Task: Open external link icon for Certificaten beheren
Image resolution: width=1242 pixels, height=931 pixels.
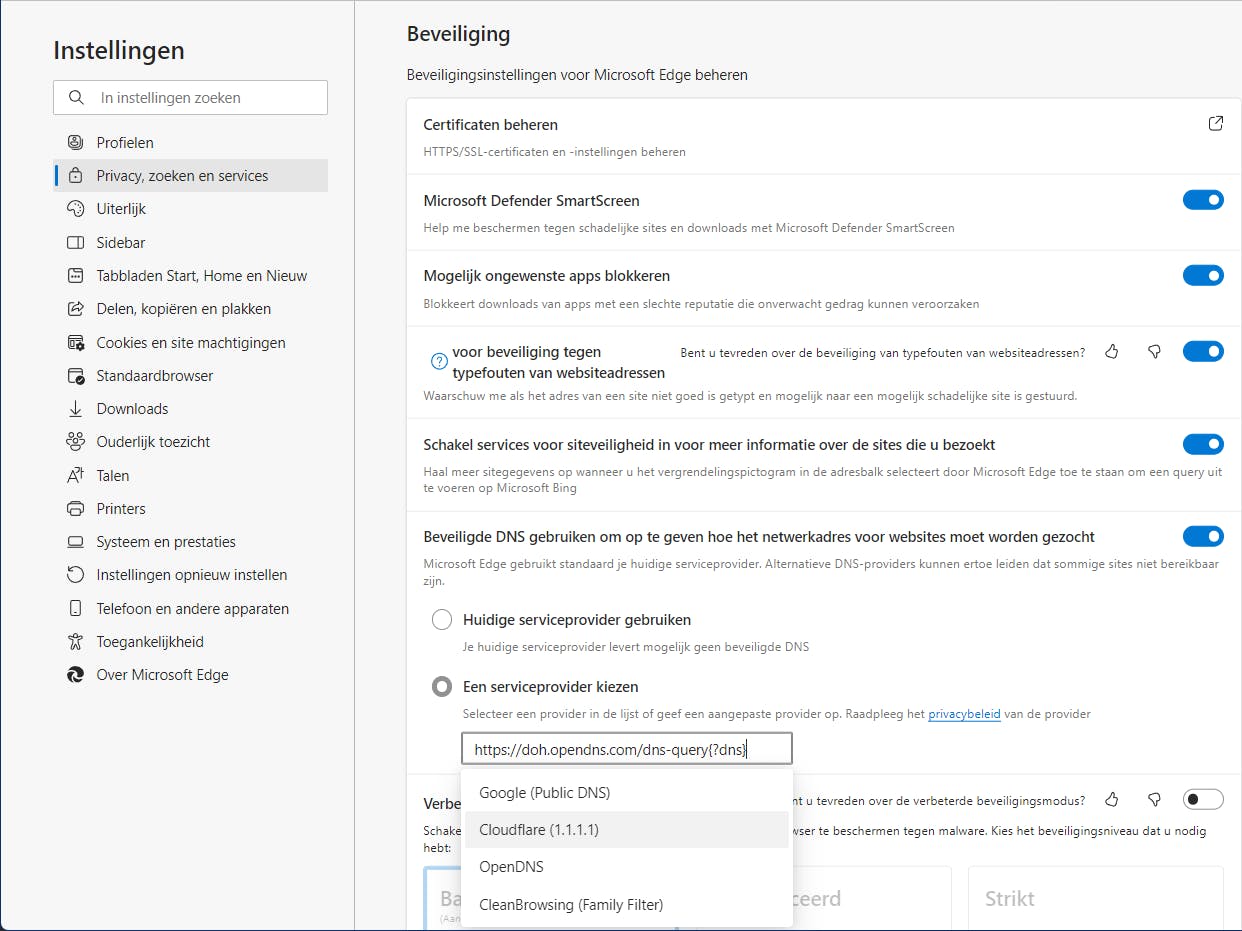Action: pos(1216,124)
